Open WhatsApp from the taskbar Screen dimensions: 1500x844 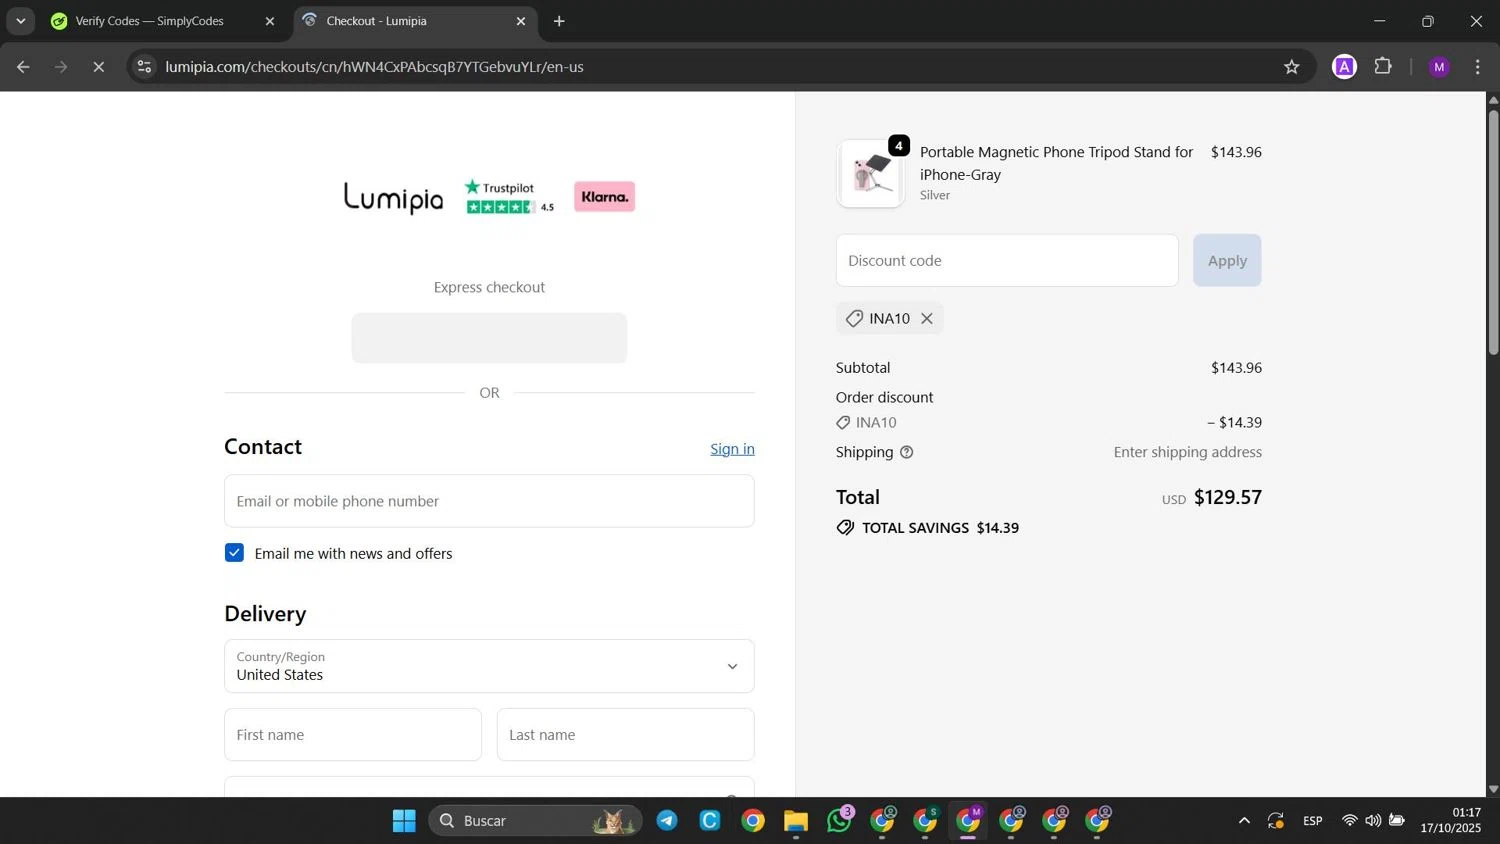(839, 821)
